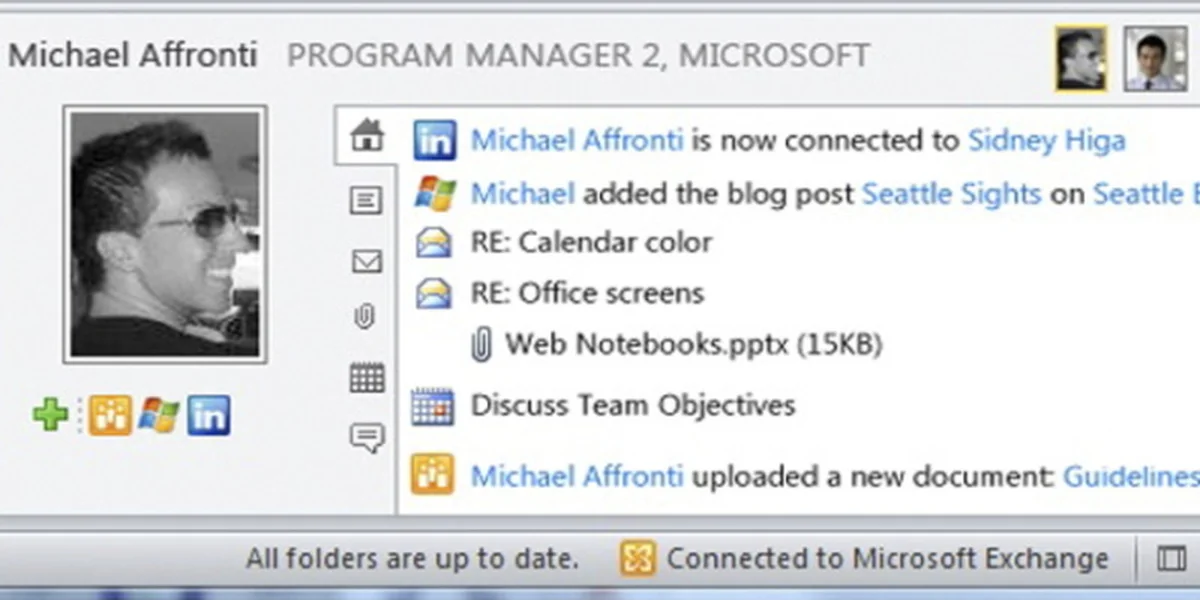Image resolution: width=1200 pixels, height=600 pixels.
Task: Open the RE: Calendar color email
Action: tap(591, 242)
